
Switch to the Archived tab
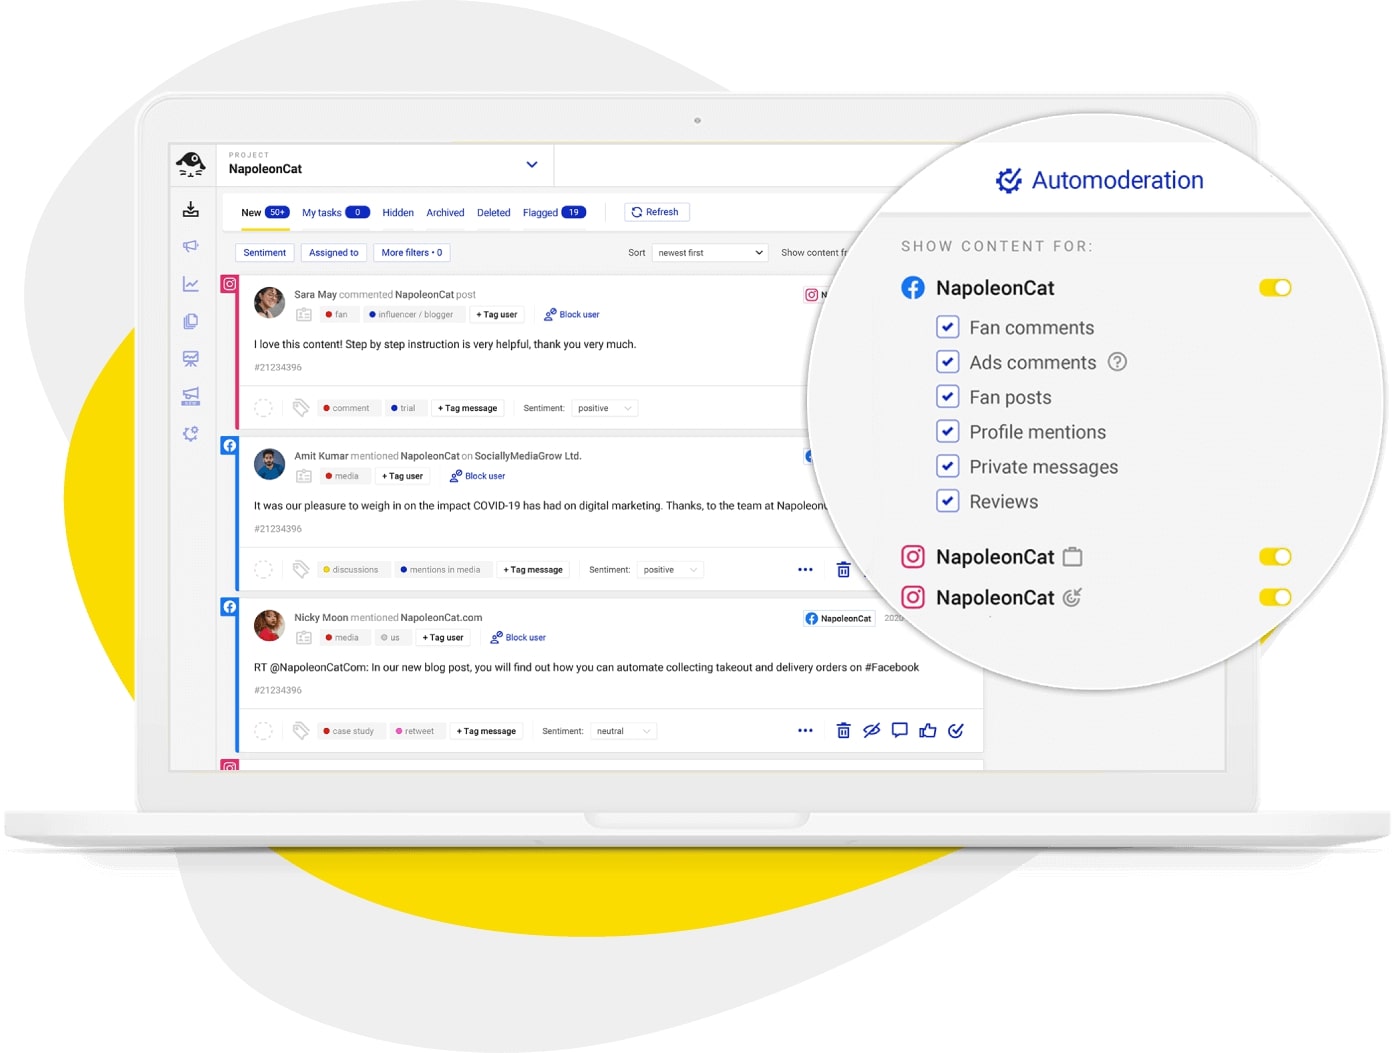click(x=445, y=213)
